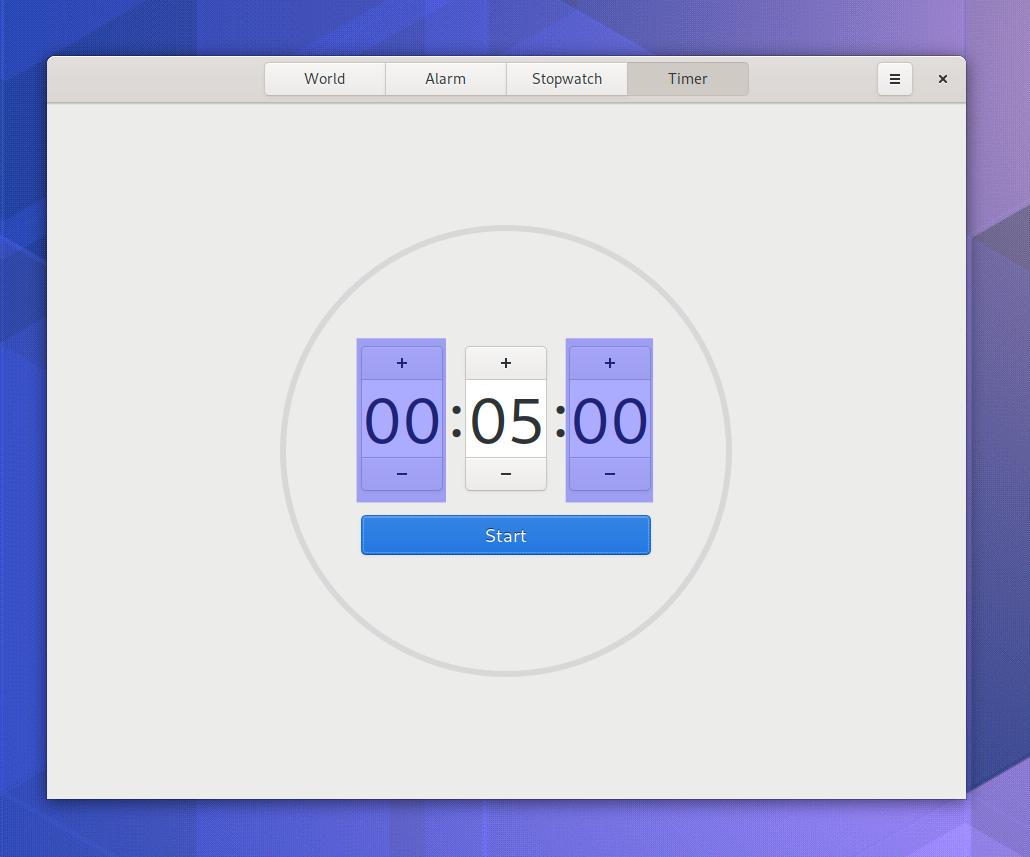1030x857 pixels.
Task: Decrease the hours with minus button
Action: [x=402, y=473]
